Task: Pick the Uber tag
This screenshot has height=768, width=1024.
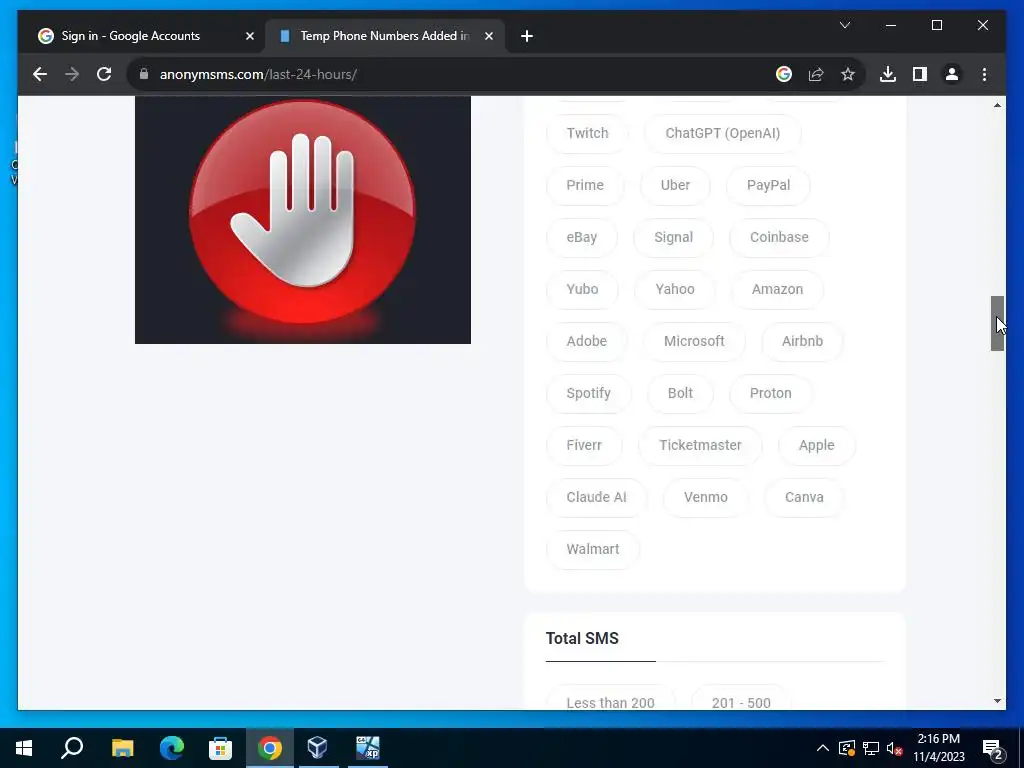Action: [x=675, y=185]
